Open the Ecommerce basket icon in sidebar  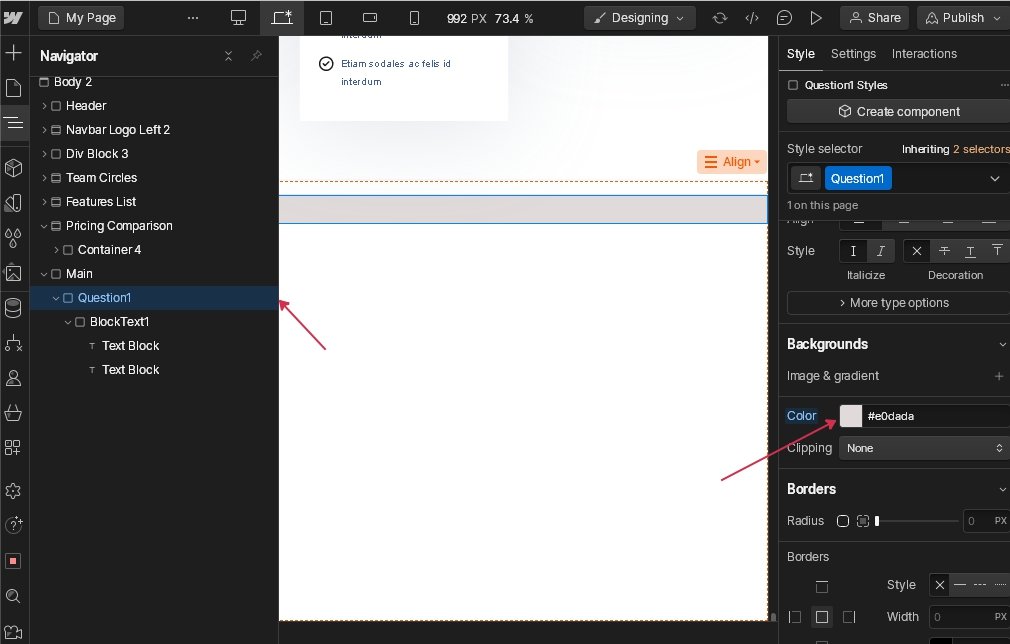pos(14,412)
